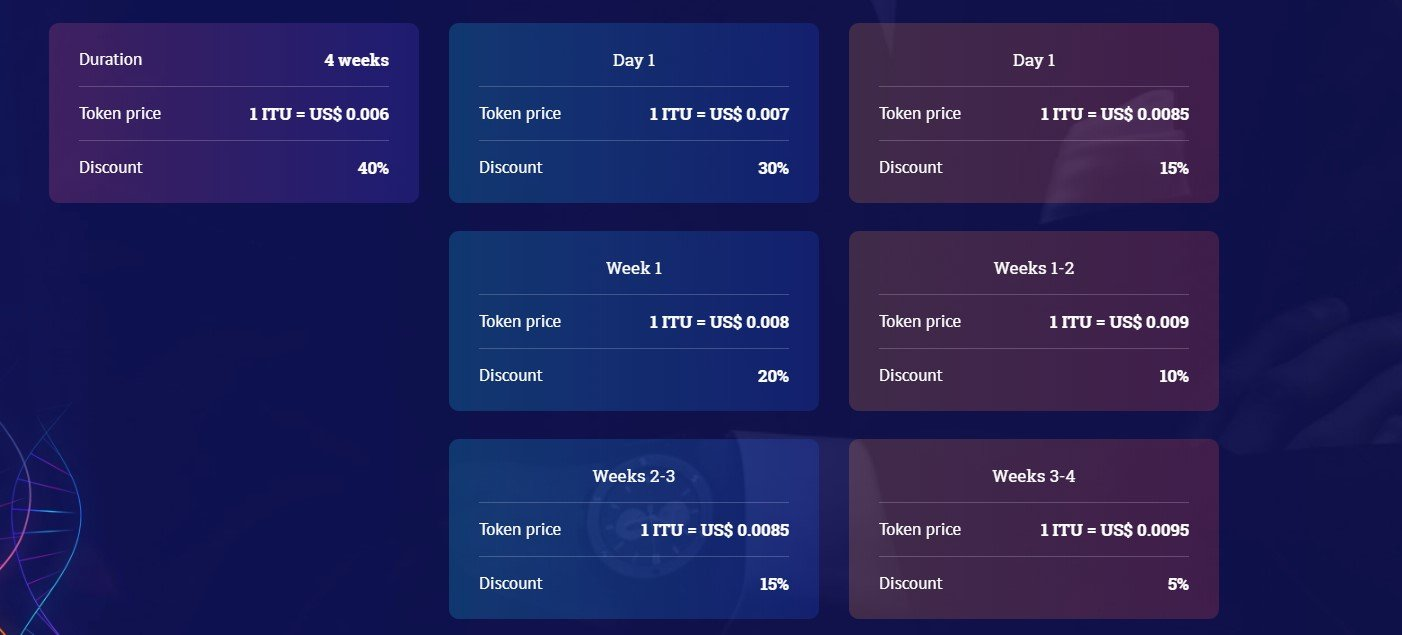Click the 'Weeks 3-4' card heading

point(1034,476)
